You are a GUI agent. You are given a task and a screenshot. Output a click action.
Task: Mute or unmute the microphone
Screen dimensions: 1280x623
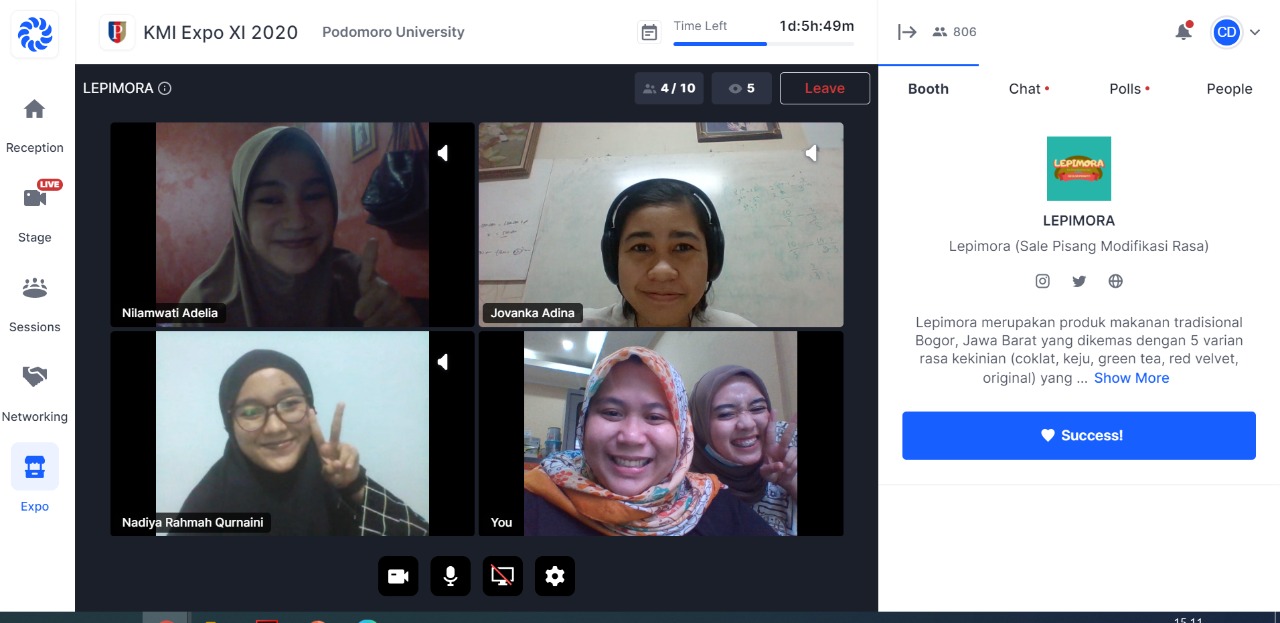(x=450, y=576)
